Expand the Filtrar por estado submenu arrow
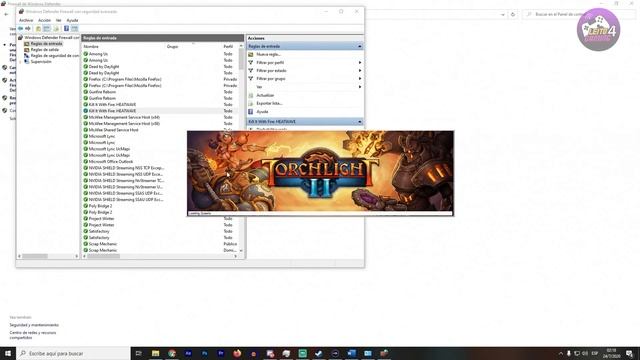This screenshot has width=640, height=360. 360,71
